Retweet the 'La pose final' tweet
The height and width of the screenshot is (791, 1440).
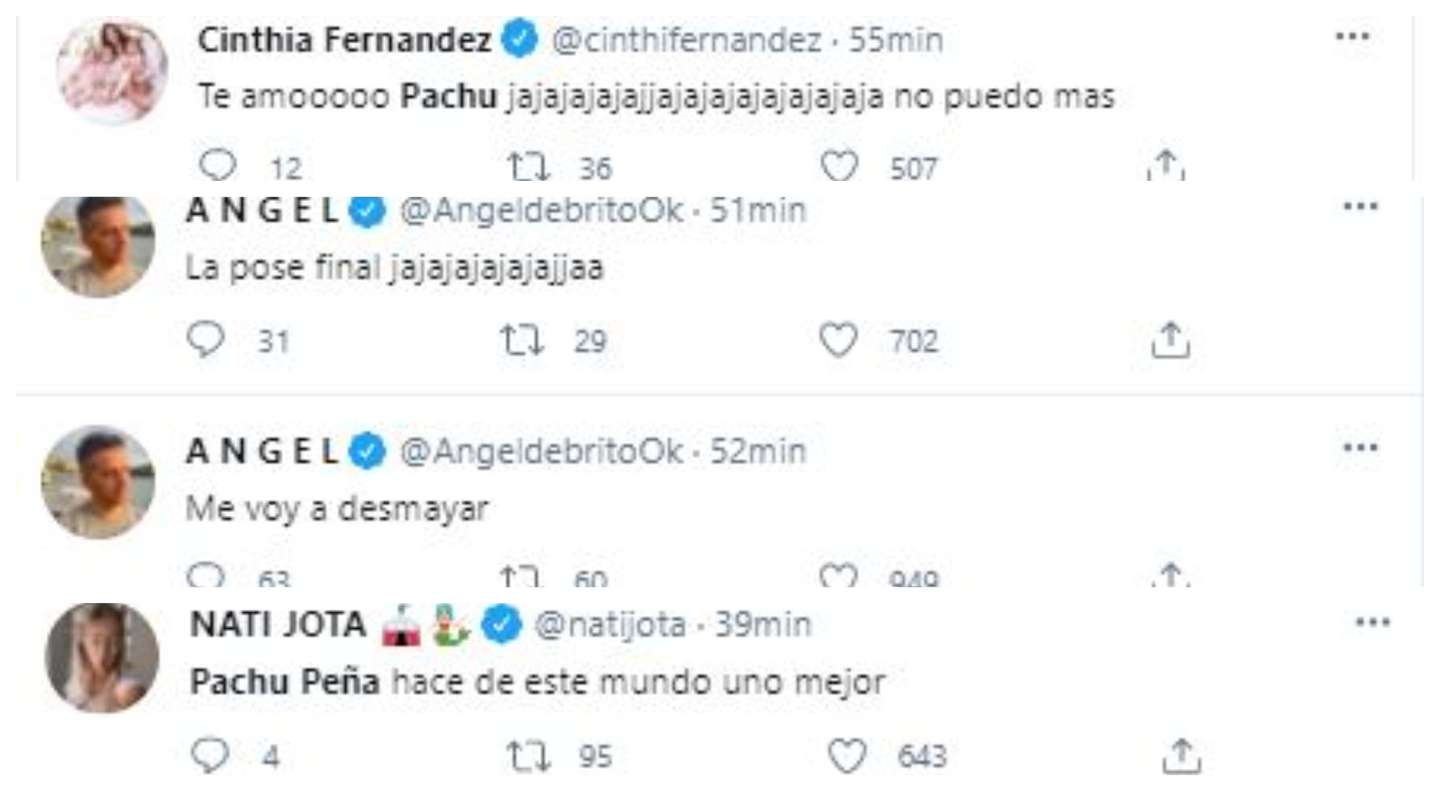[x=521, y=342]
